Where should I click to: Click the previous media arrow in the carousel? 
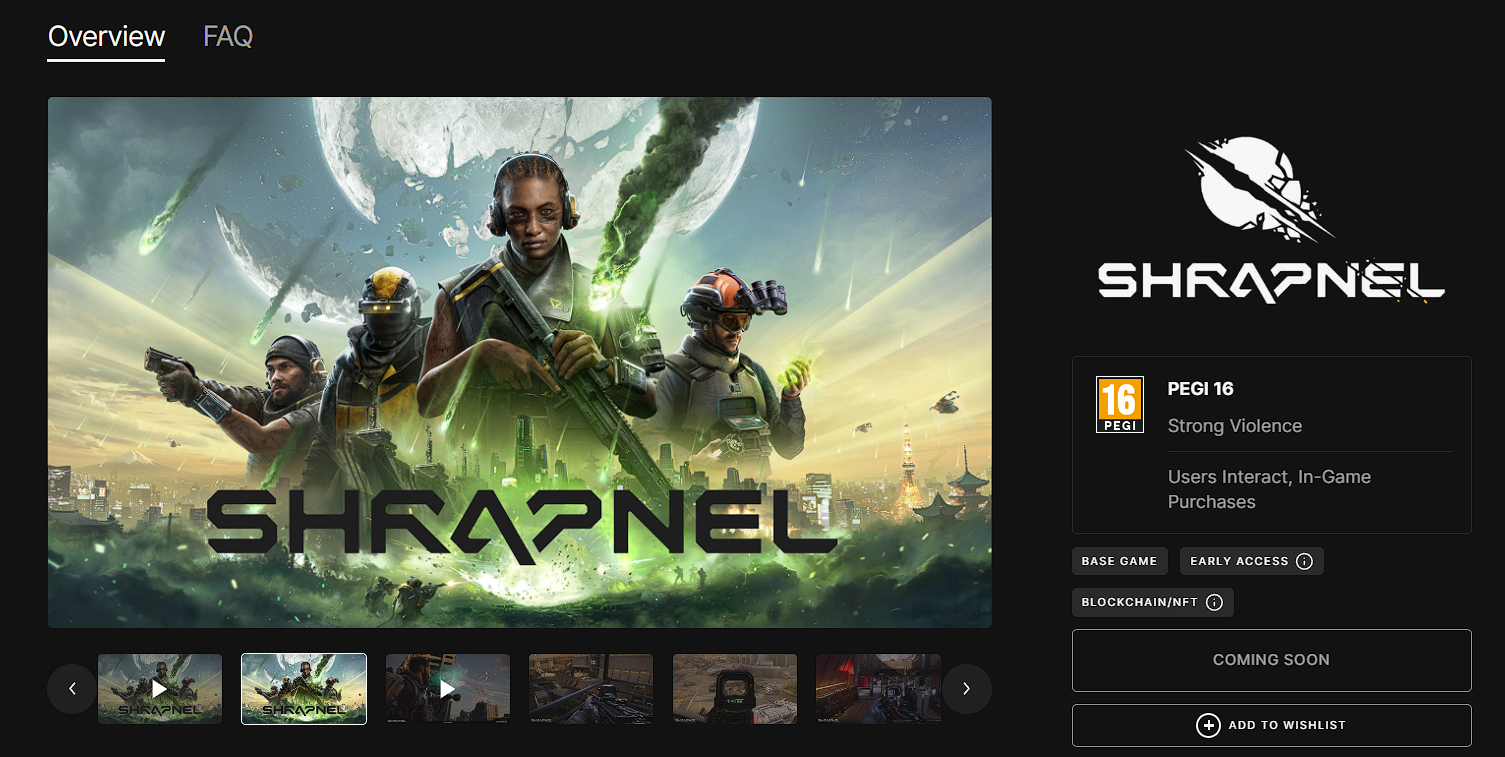point(72,689)
